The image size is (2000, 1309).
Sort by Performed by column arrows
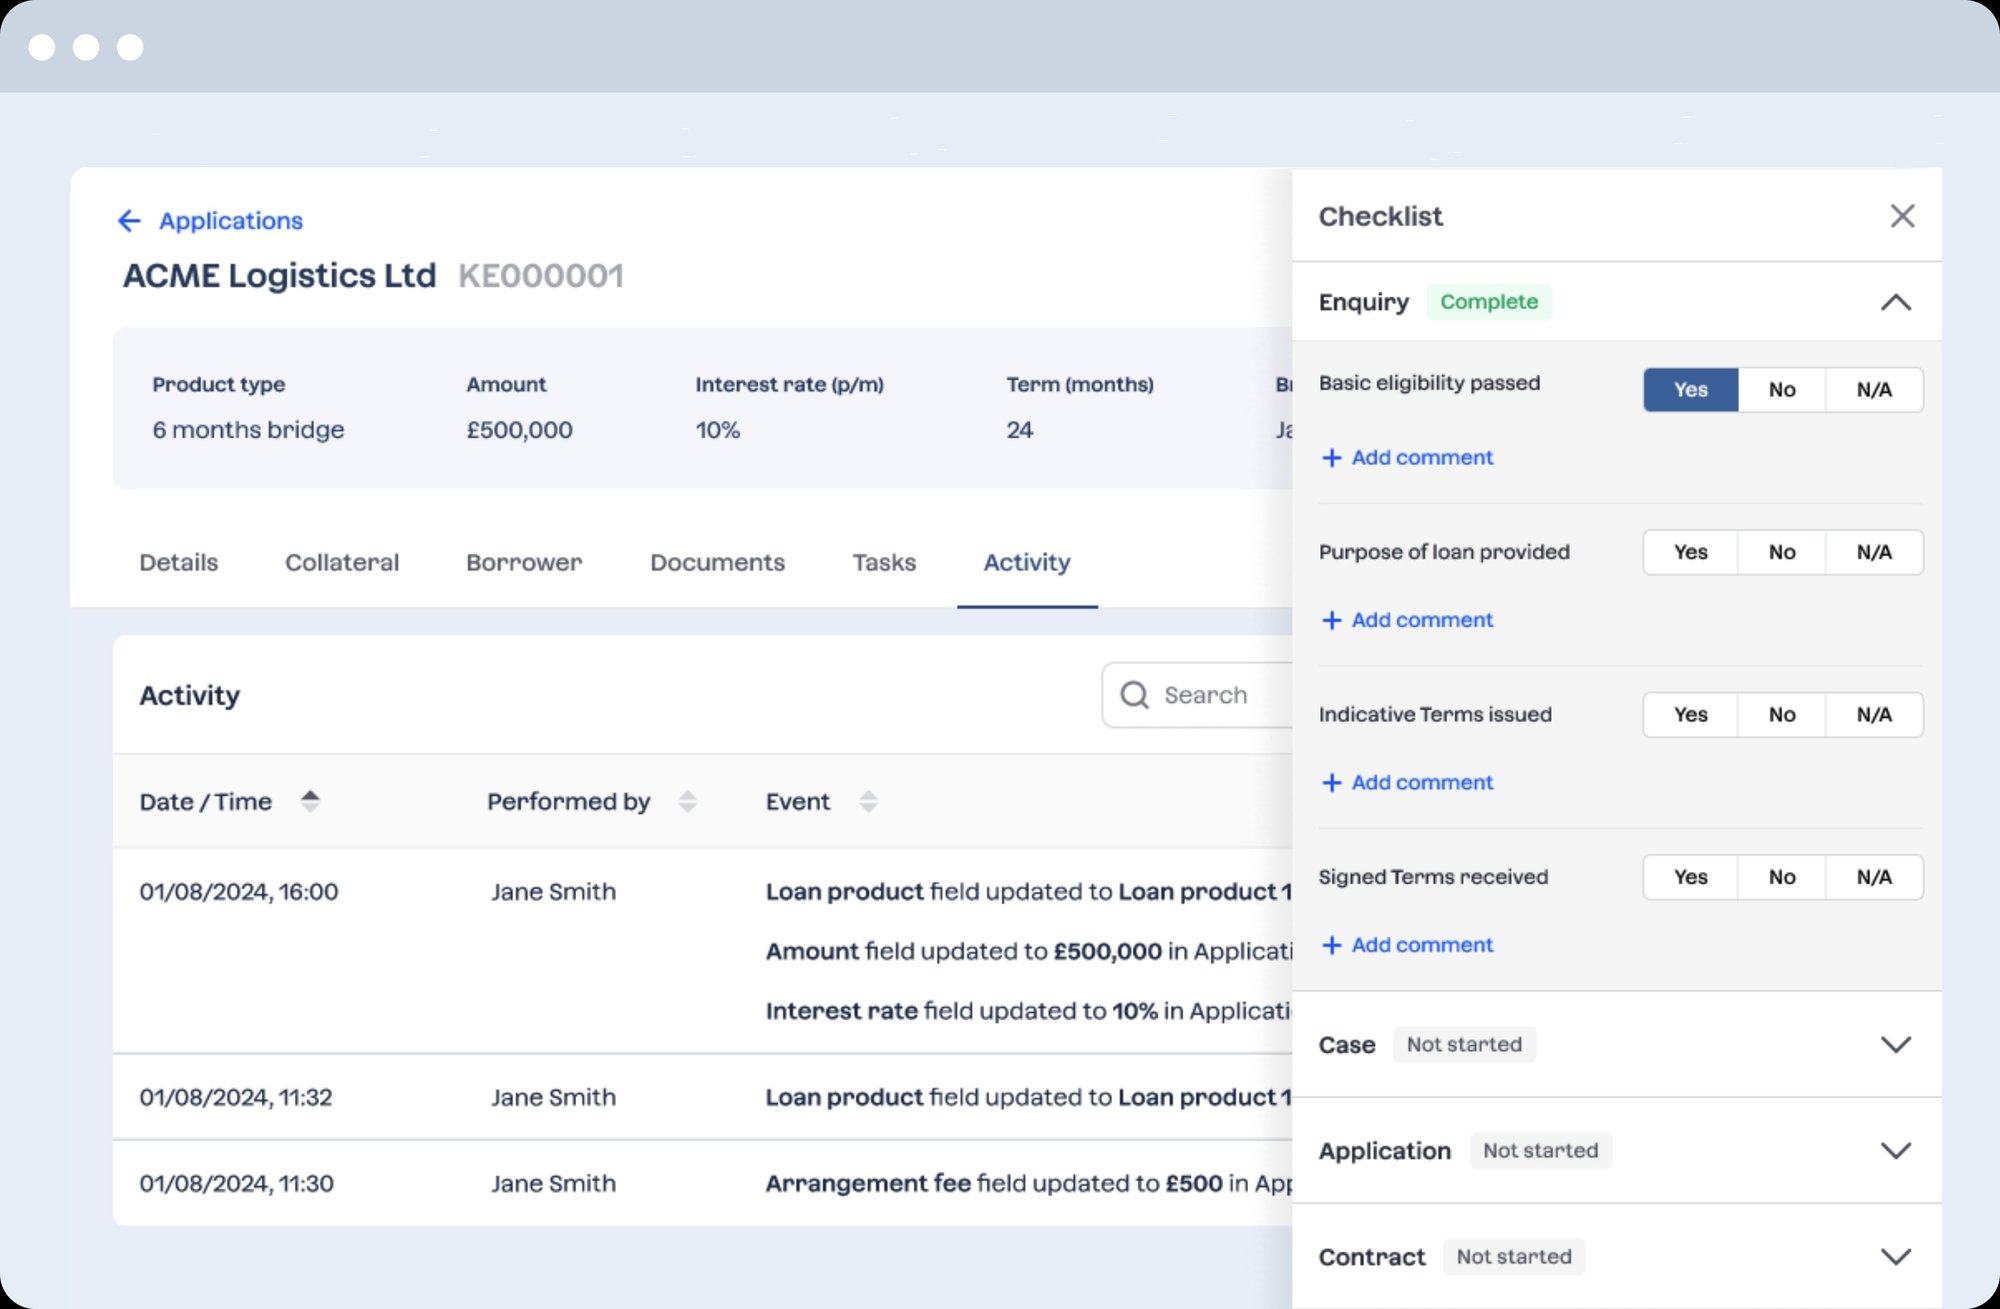(687, 801)
